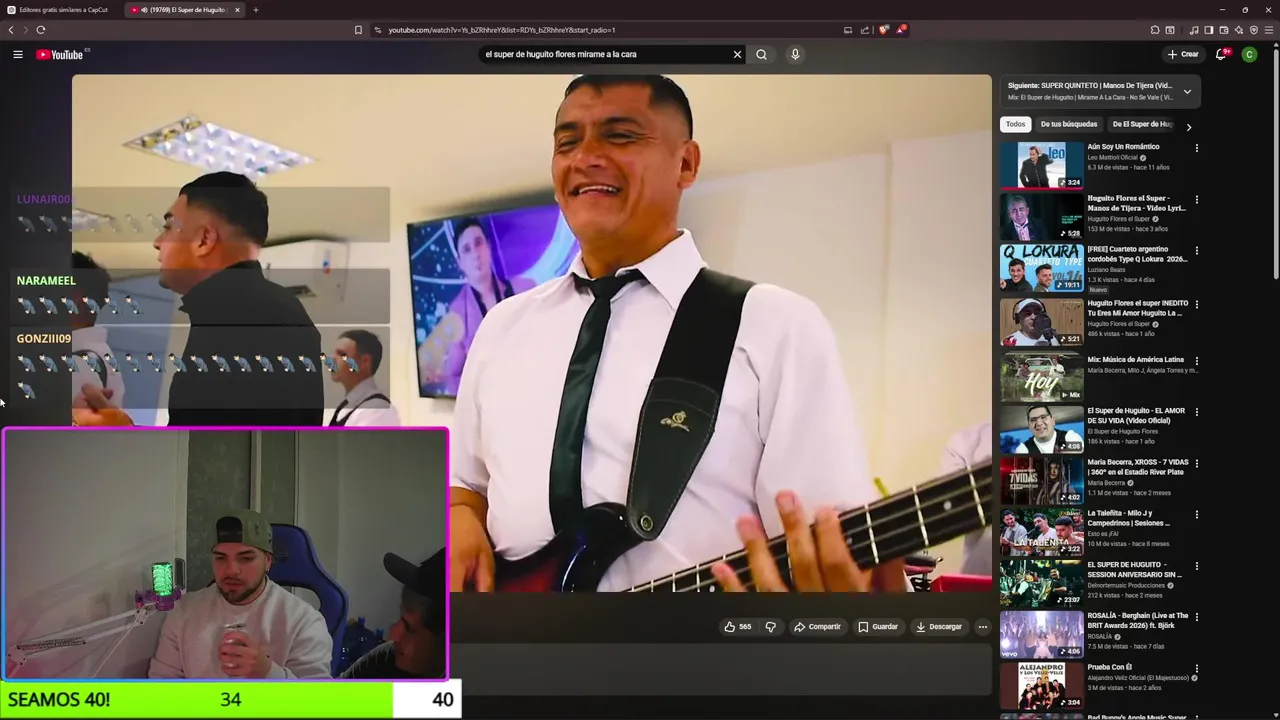Close the El Super de Huguito tab
Viewport: 1280px width, 720px height.
[237, 10]
